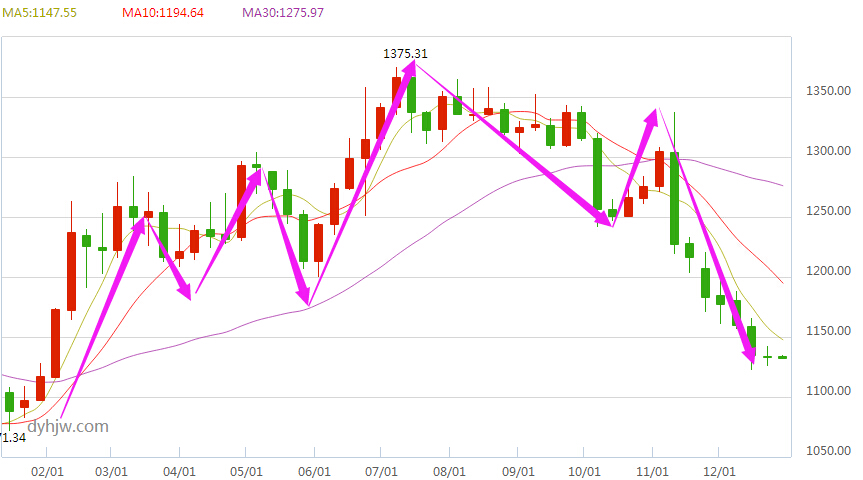Select the 04/01 date axis label
This screenshot has height=480, width=863.
[179, 472]
